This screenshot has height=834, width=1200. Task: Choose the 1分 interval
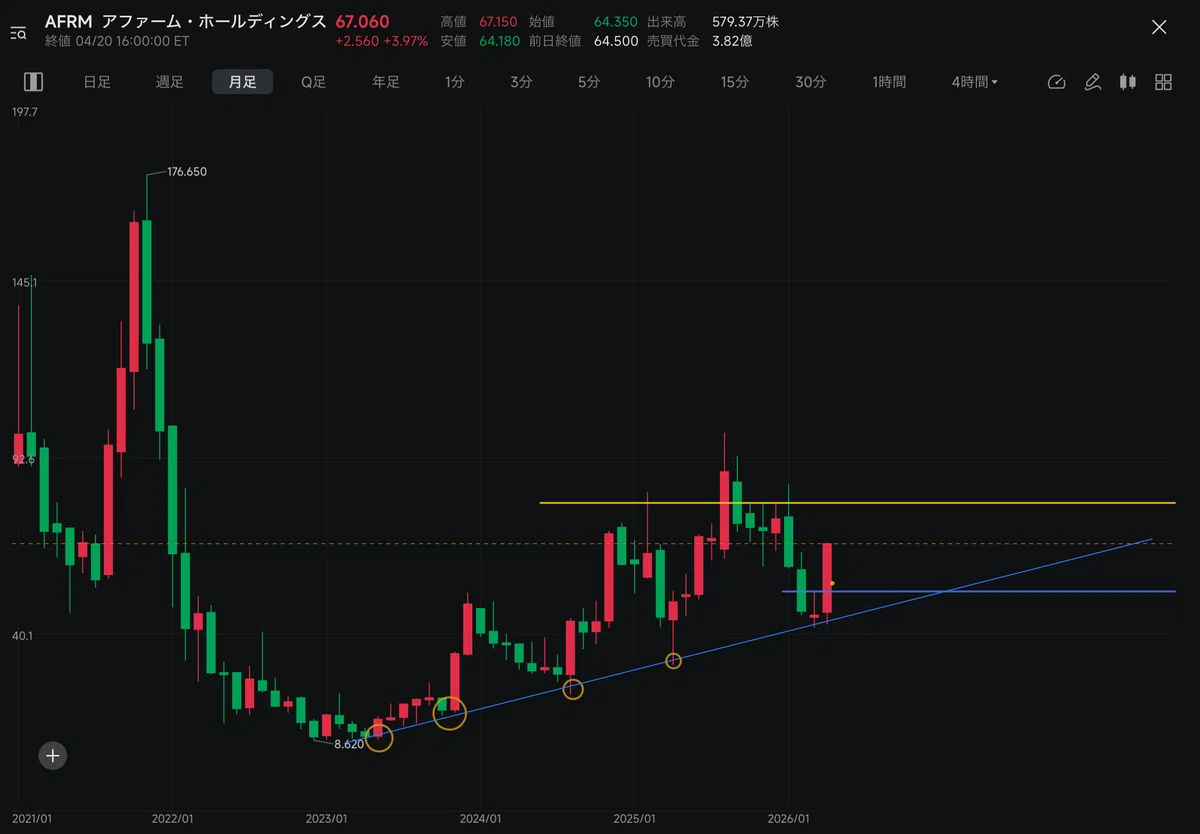point(455,82)
